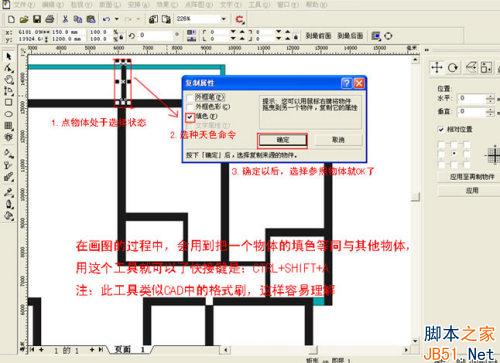The image size is (500, 363).
Task: Click the Convert to Curves icon
Action: (388, 36)
